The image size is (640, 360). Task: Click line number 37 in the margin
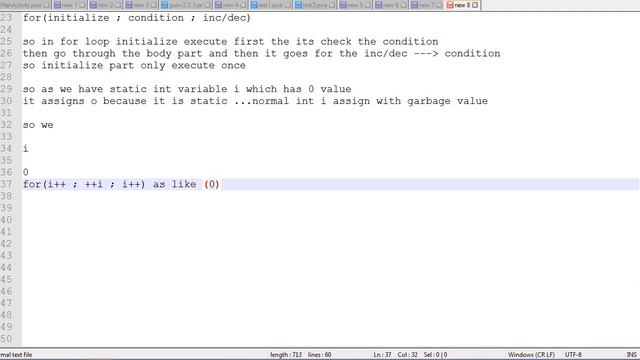coord(6,184)
